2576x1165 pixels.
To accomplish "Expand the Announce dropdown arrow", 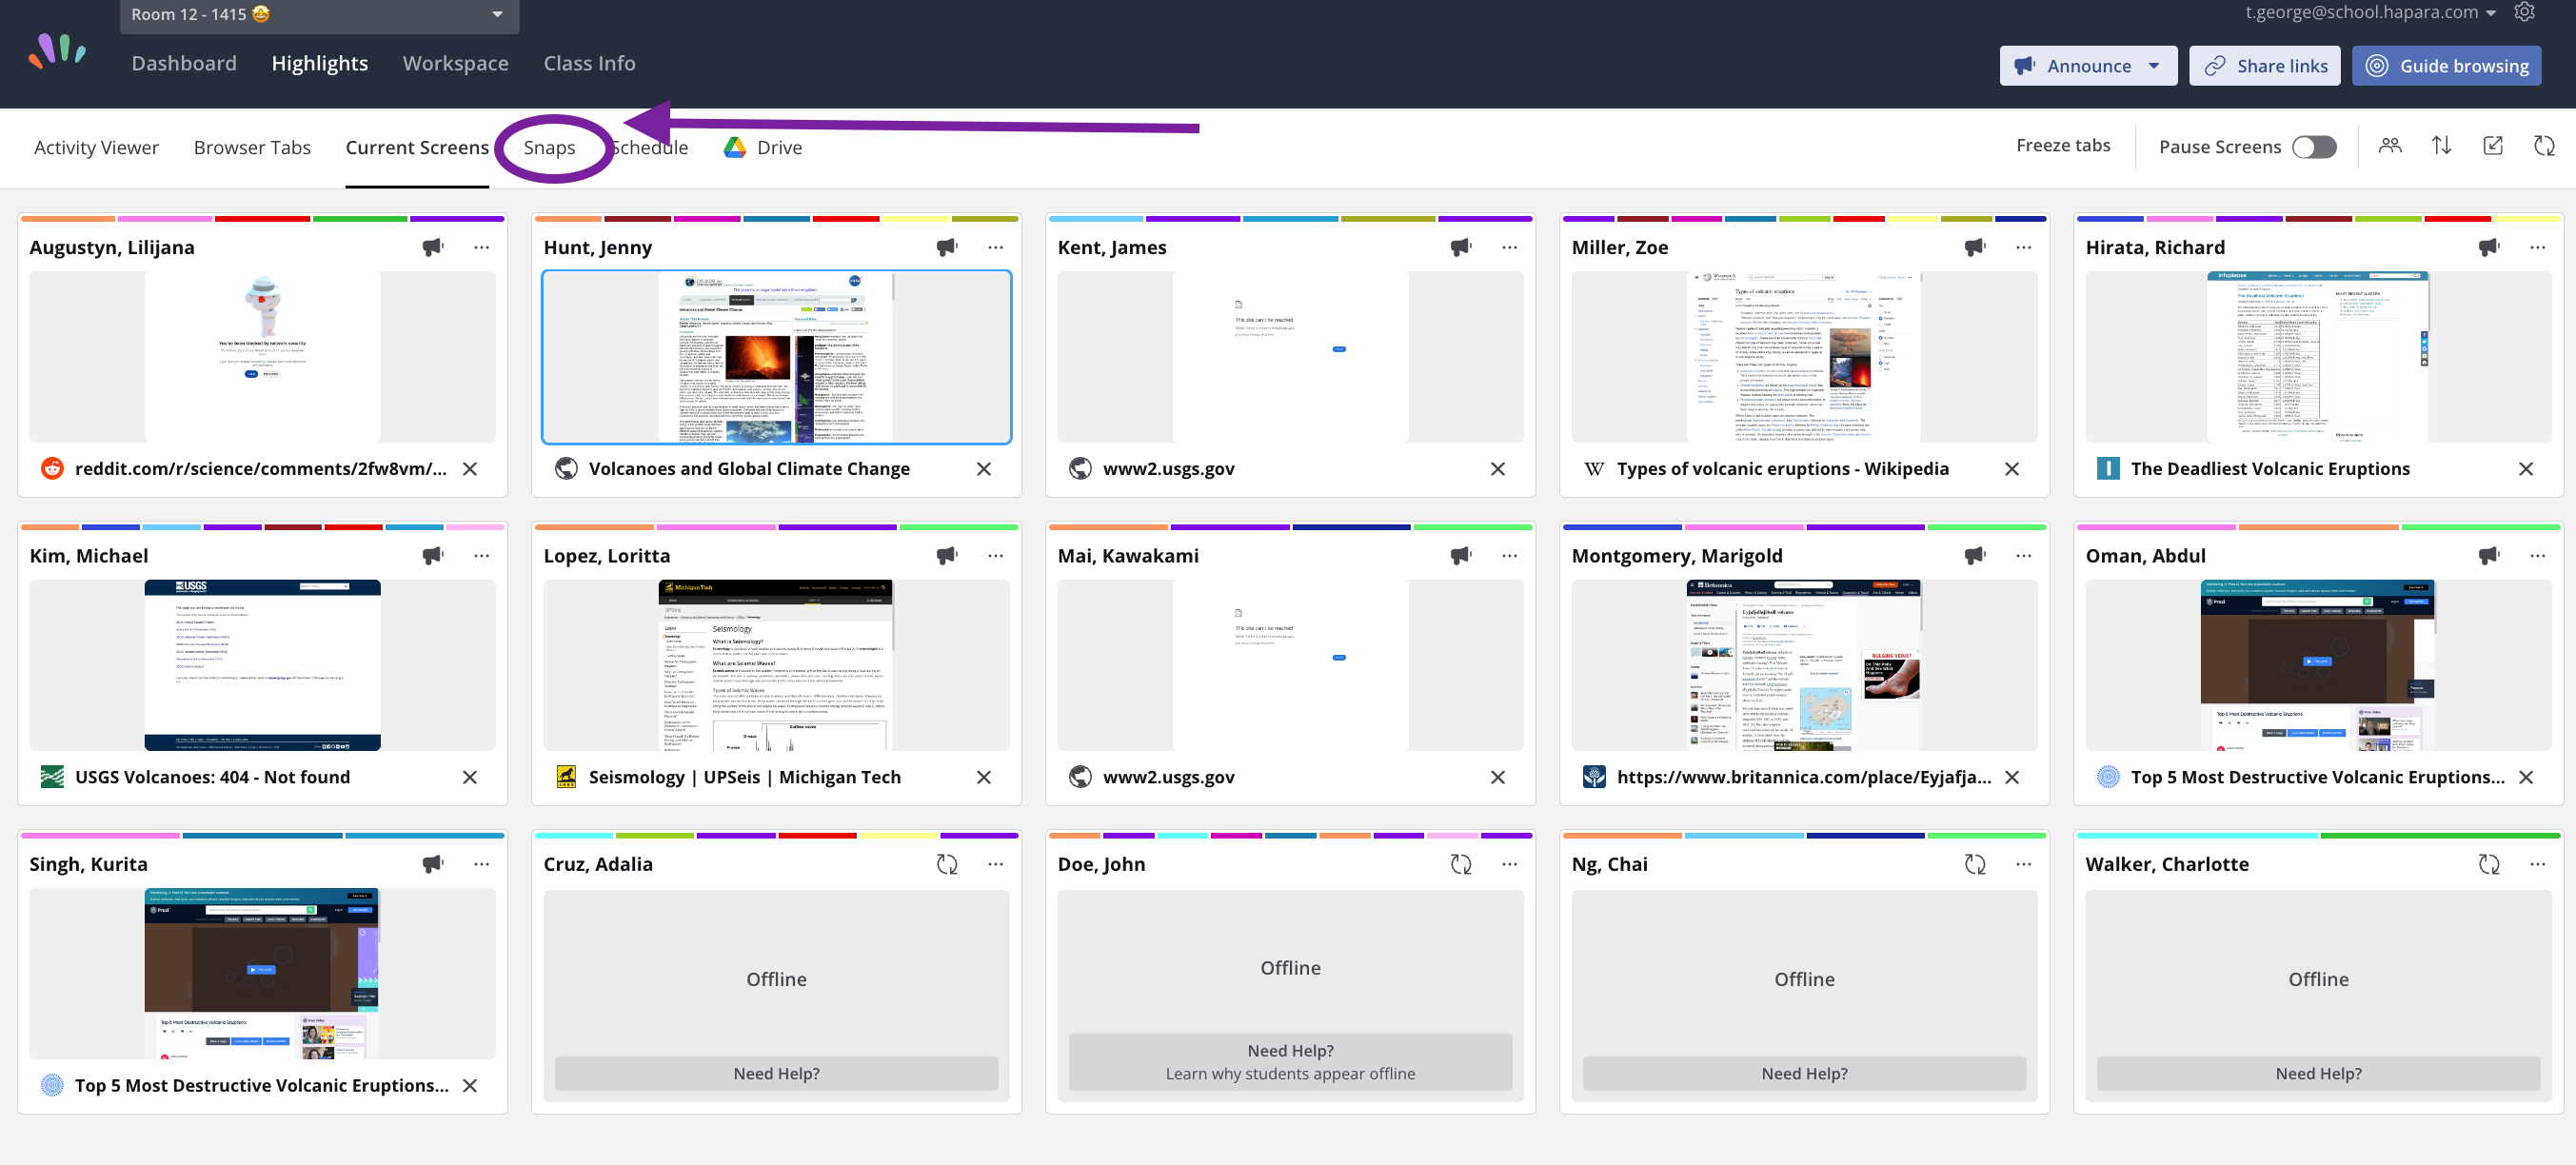I will [2154, 66].
